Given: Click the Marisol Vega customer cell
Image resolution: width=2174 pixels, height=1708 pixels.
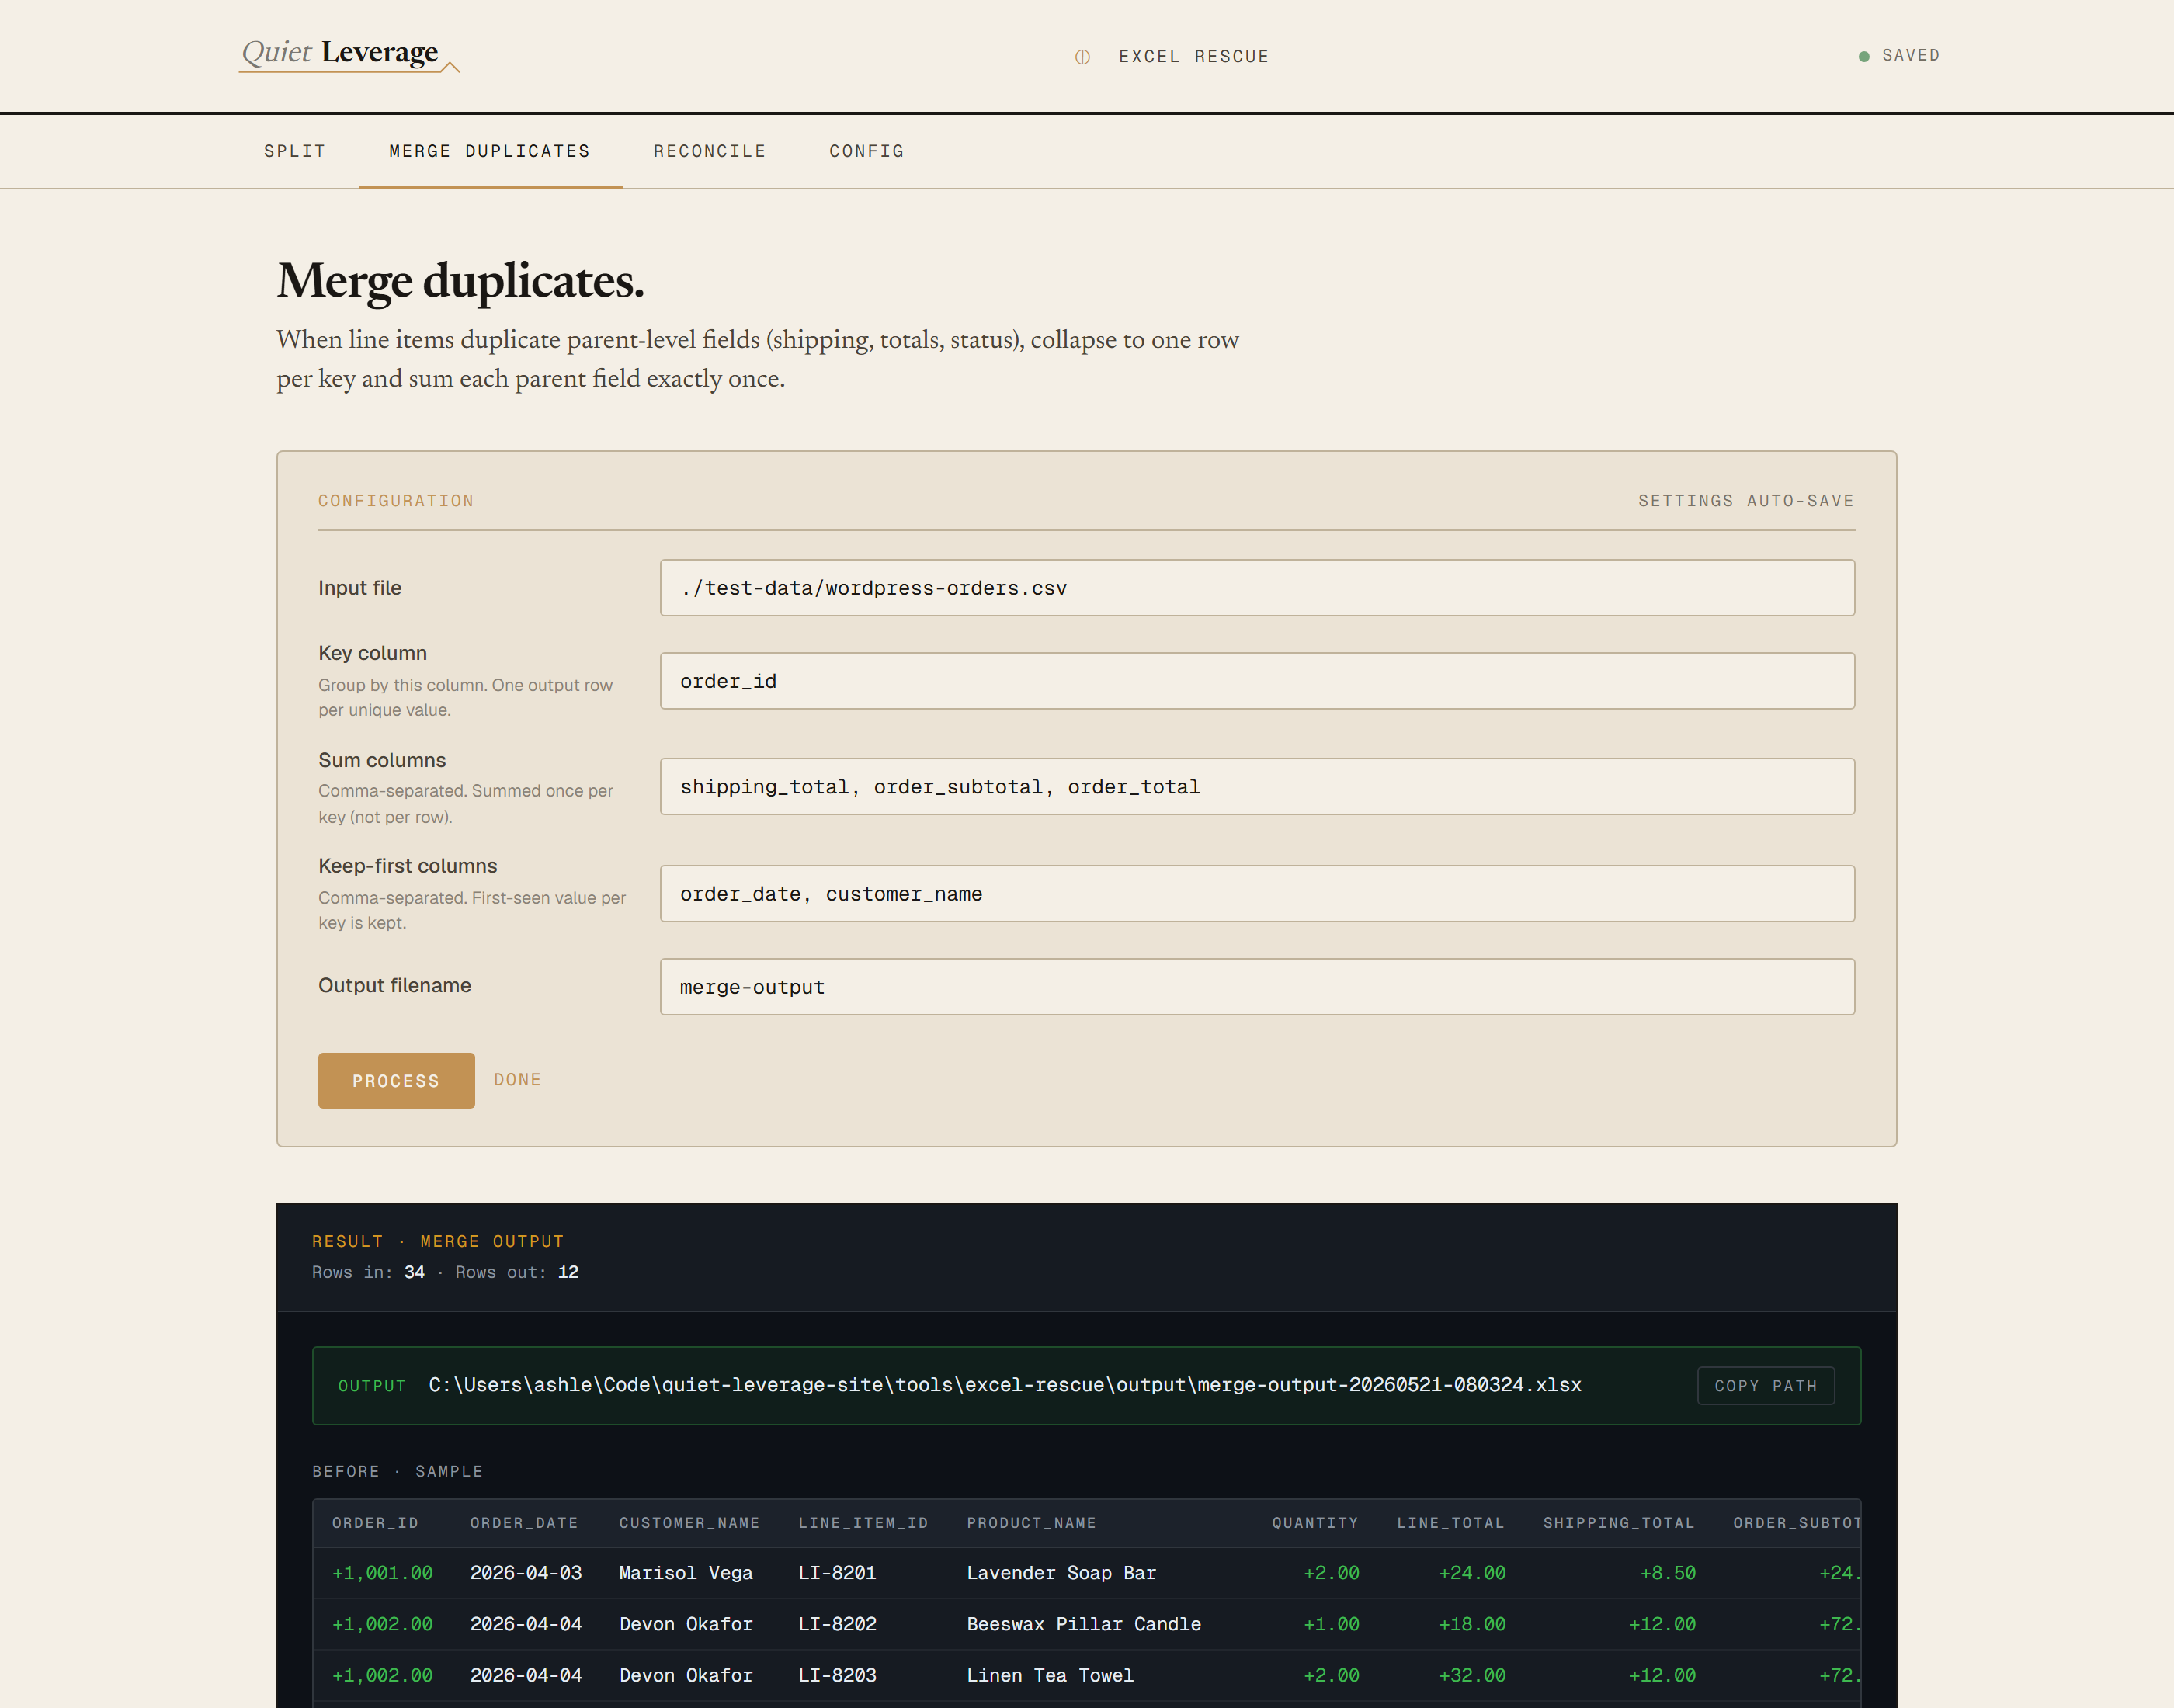Looking at the screenshot, I should point(686,1573).
